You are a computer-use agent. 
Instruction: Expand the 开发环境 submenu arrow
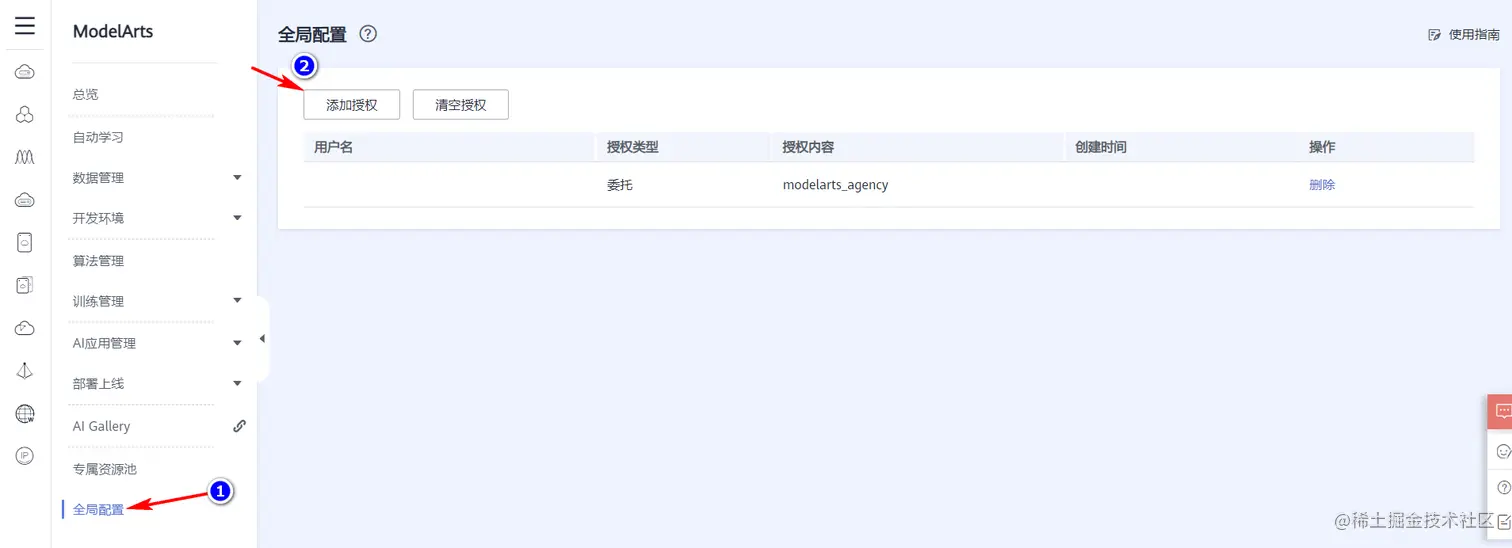237,218
